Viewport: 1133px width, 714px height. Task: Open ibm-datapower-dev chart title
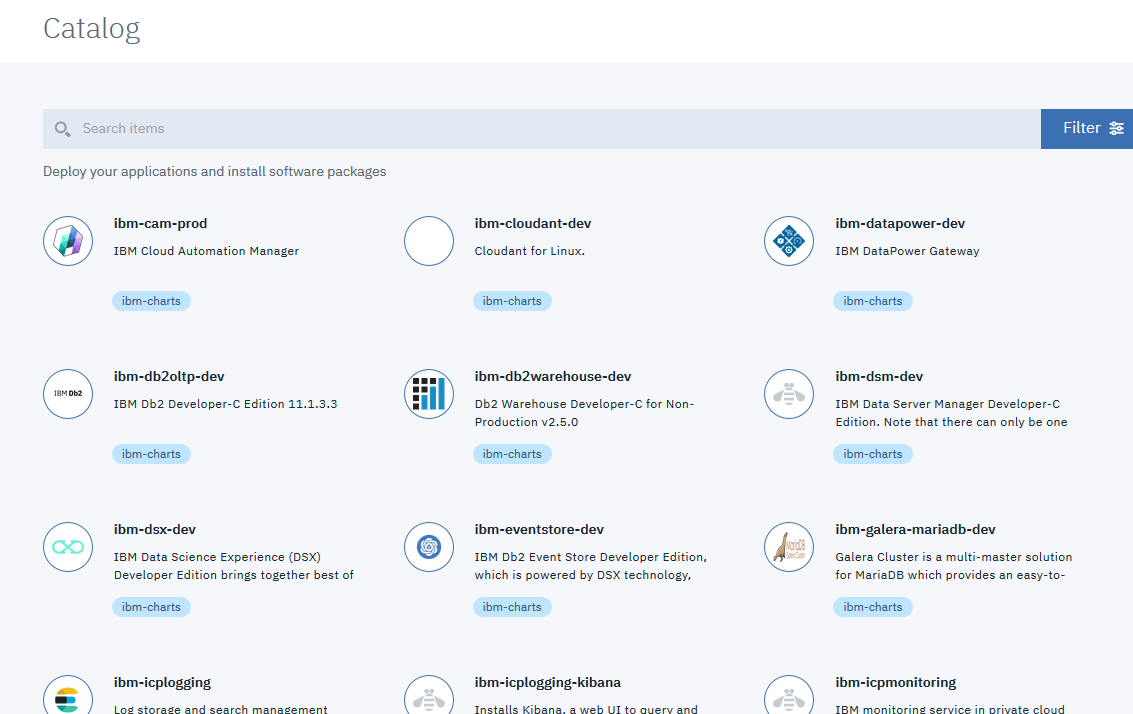pyautogui.click(x=900, y=223)
